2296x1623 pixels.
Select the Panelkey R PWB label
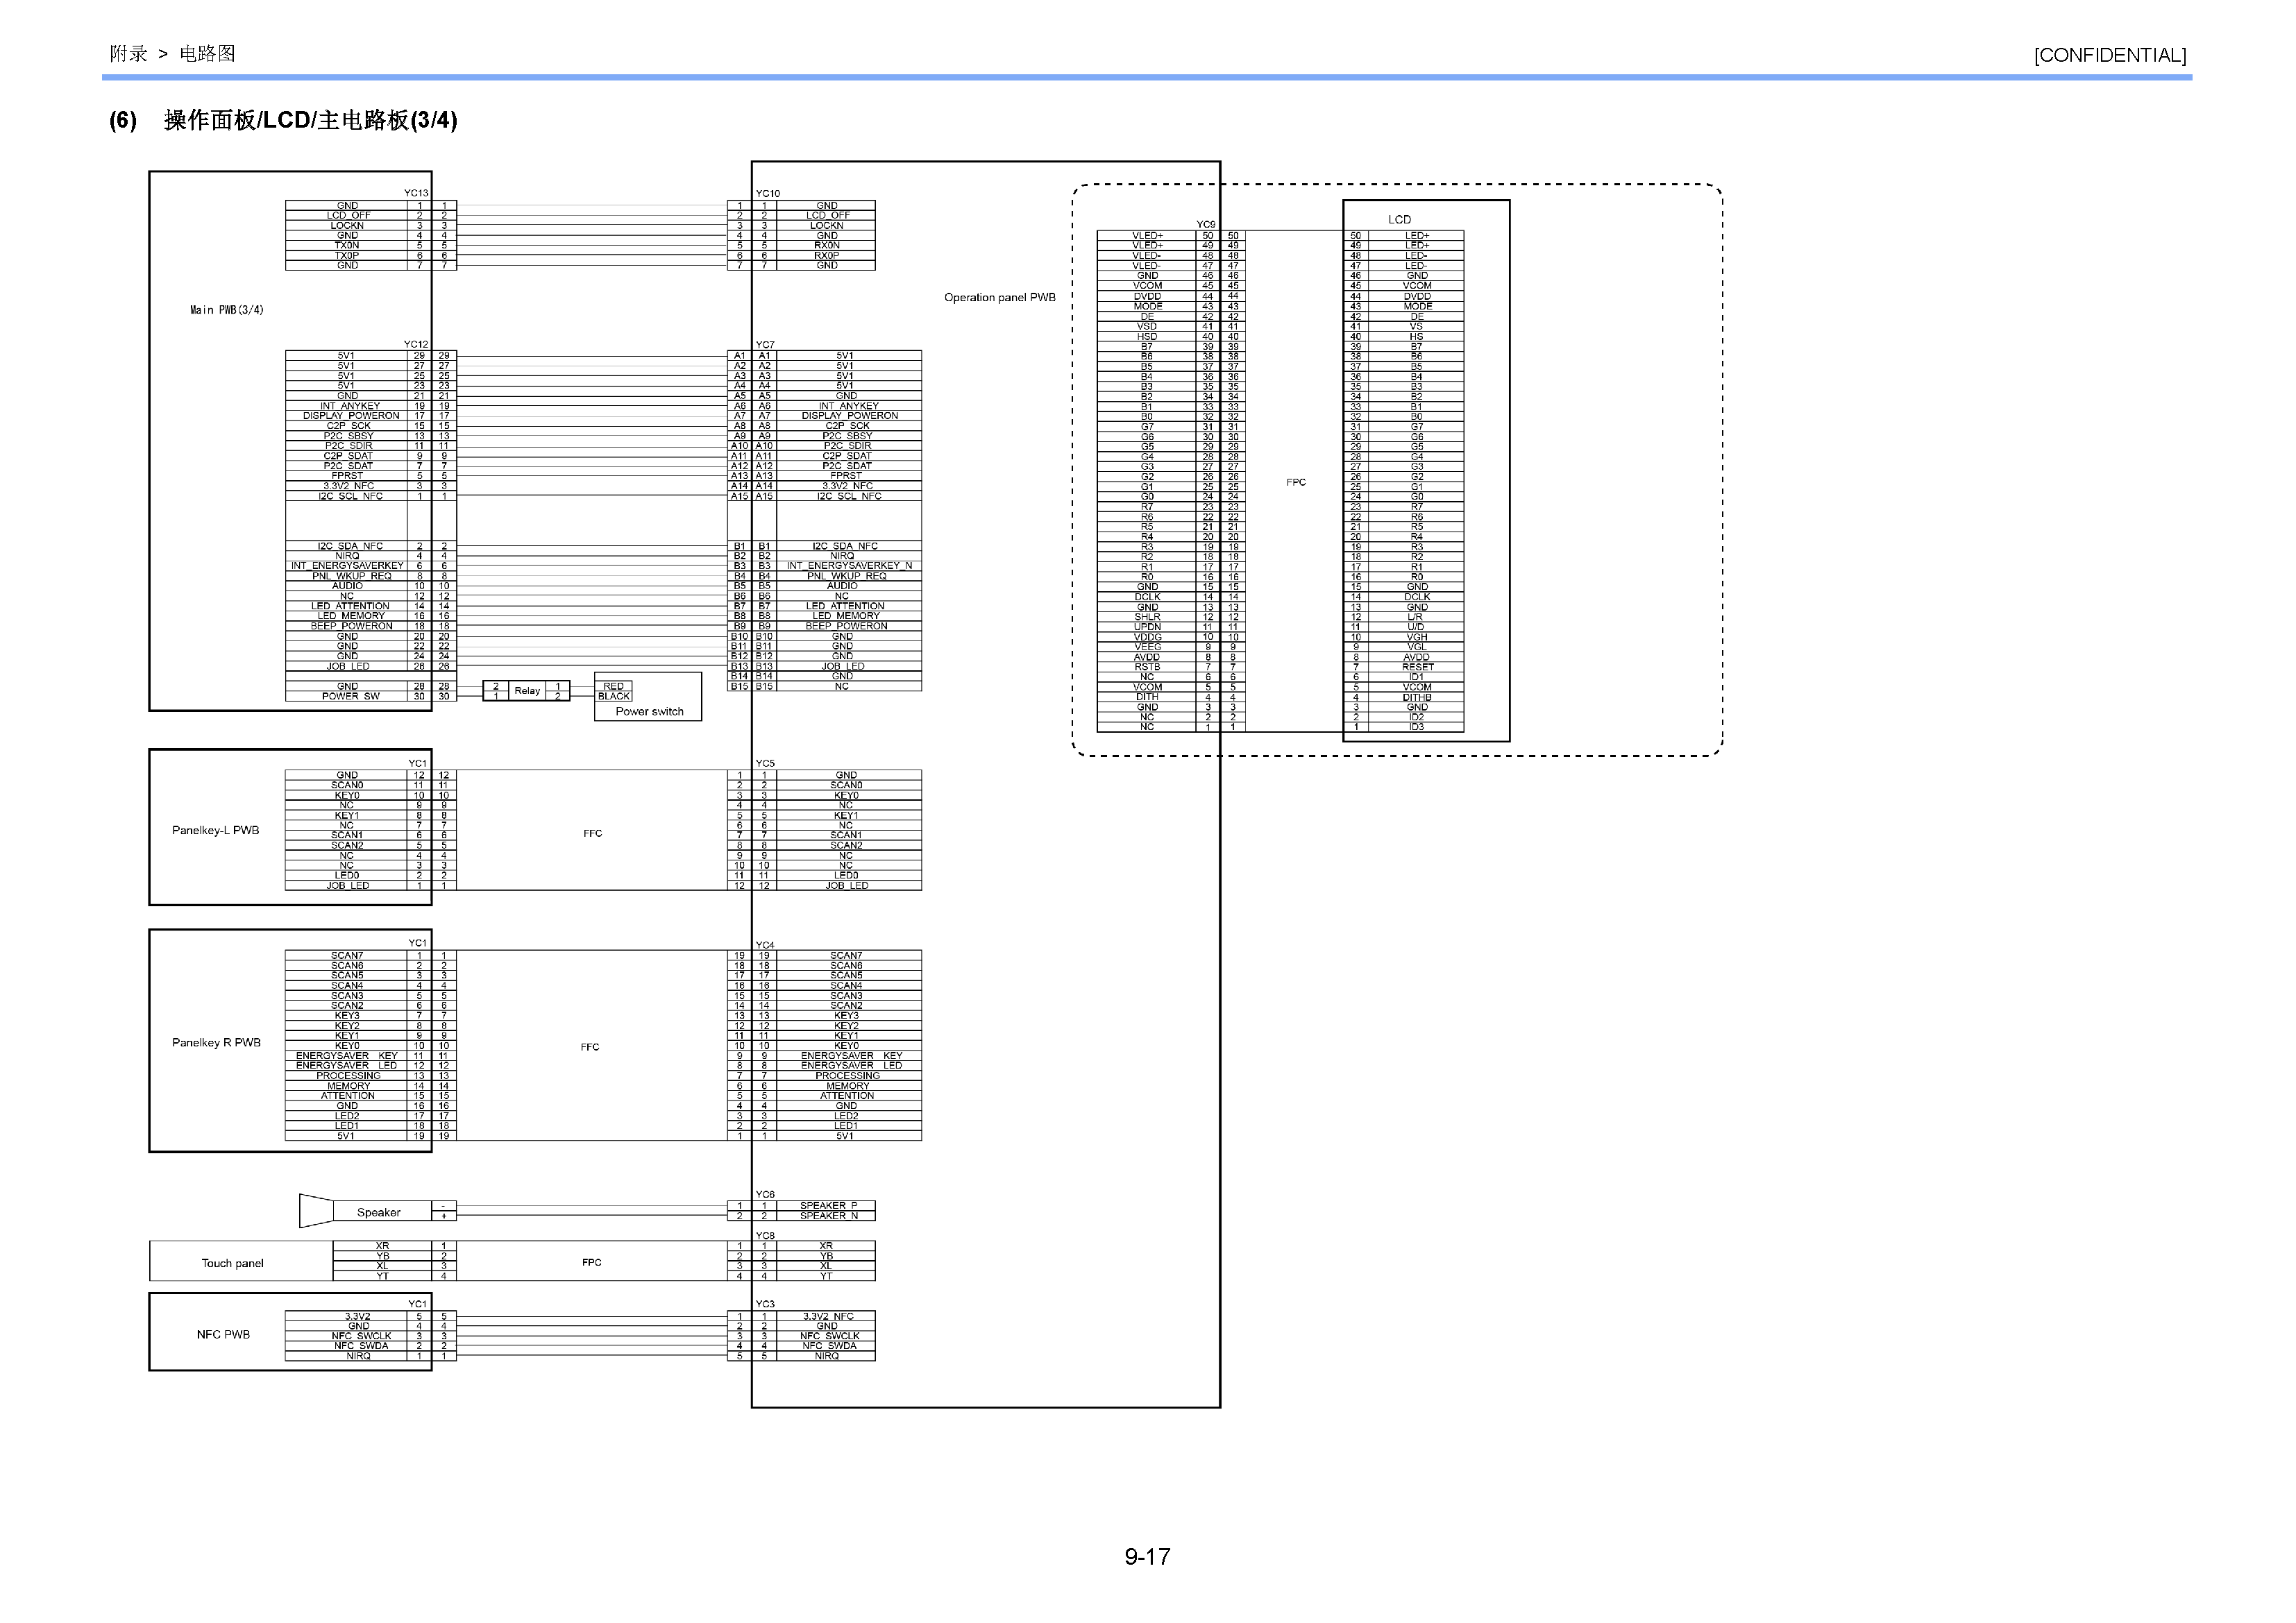coord(216,1042)
